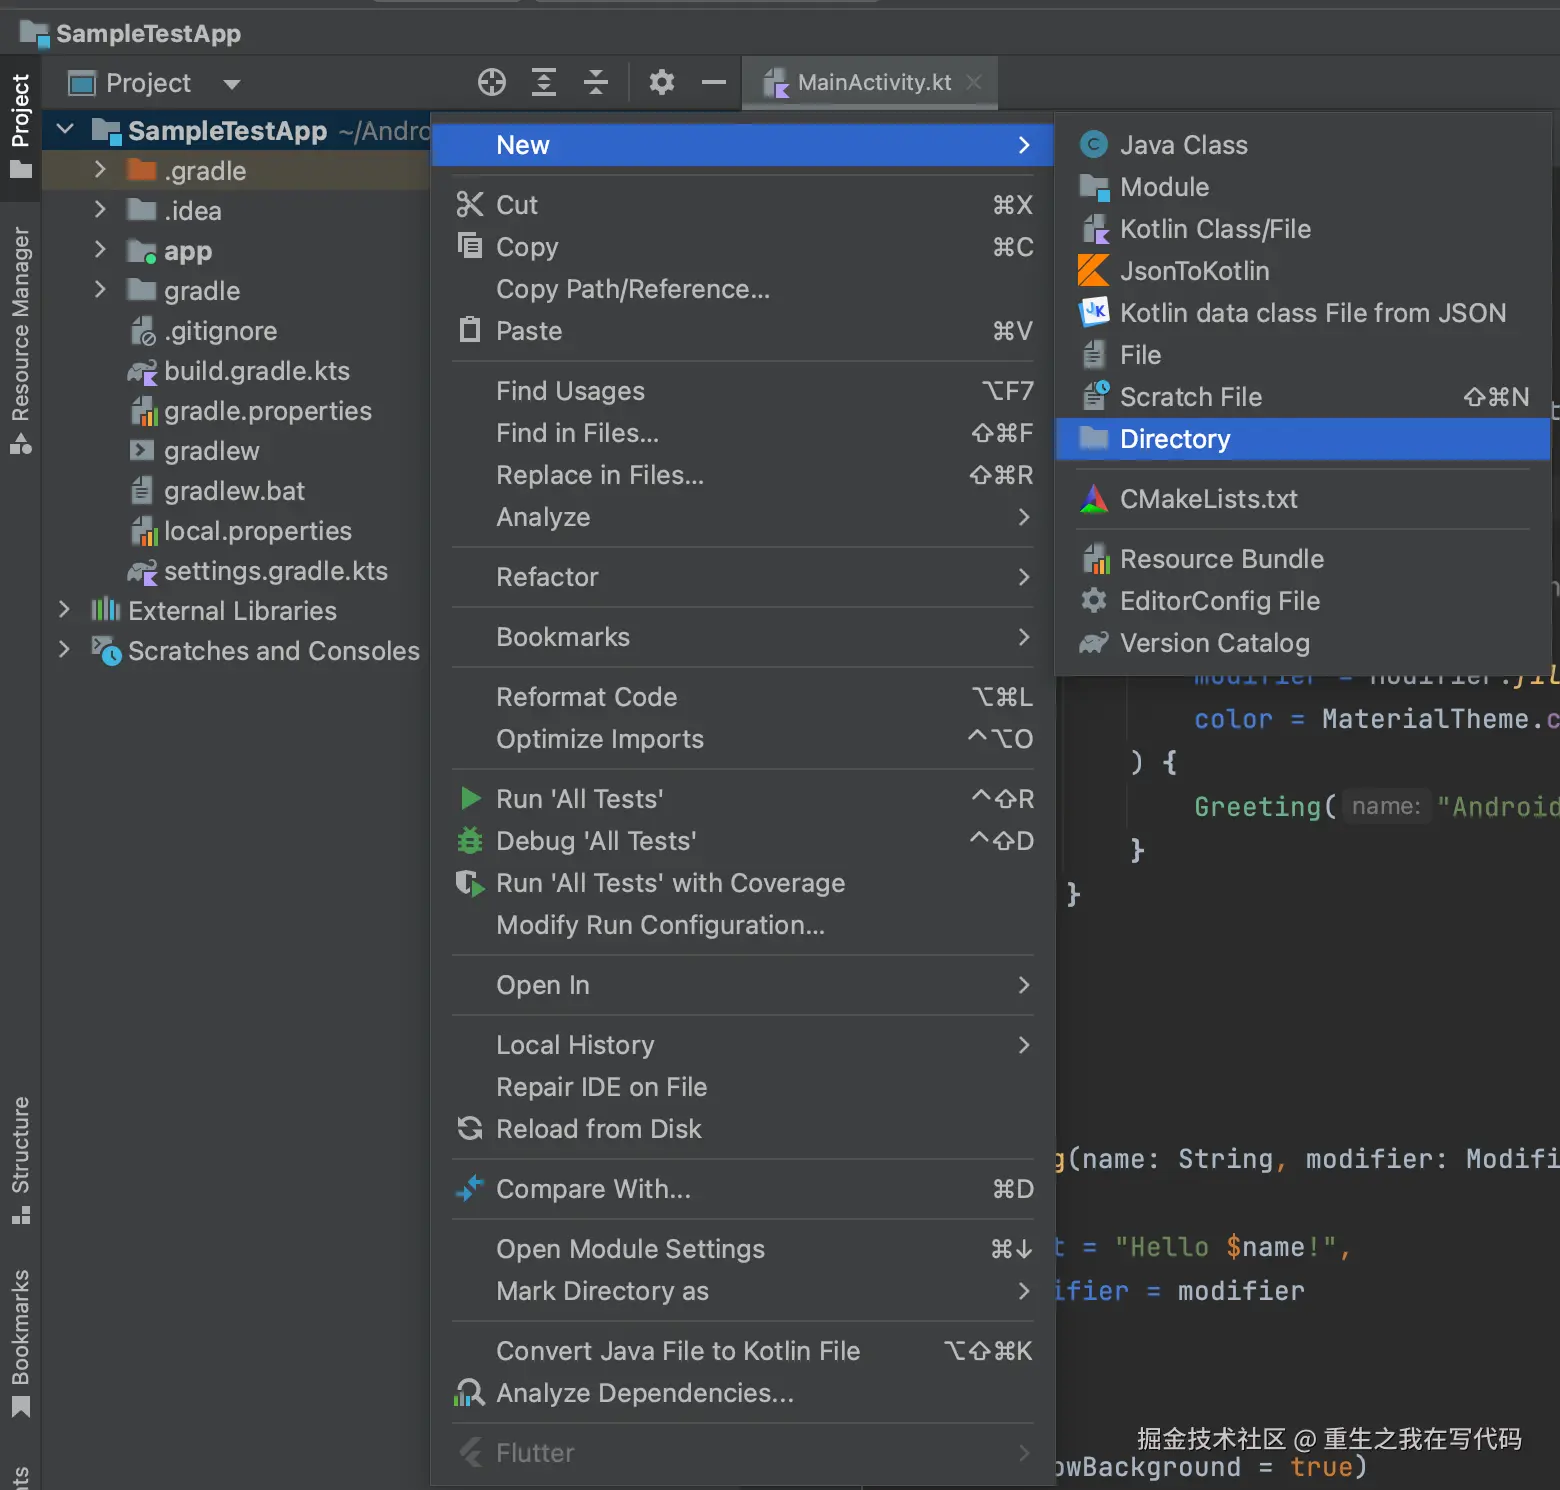Choose Kotlin data class File from JSON
This screenshot has width=1560, height=1490.
1312,313
